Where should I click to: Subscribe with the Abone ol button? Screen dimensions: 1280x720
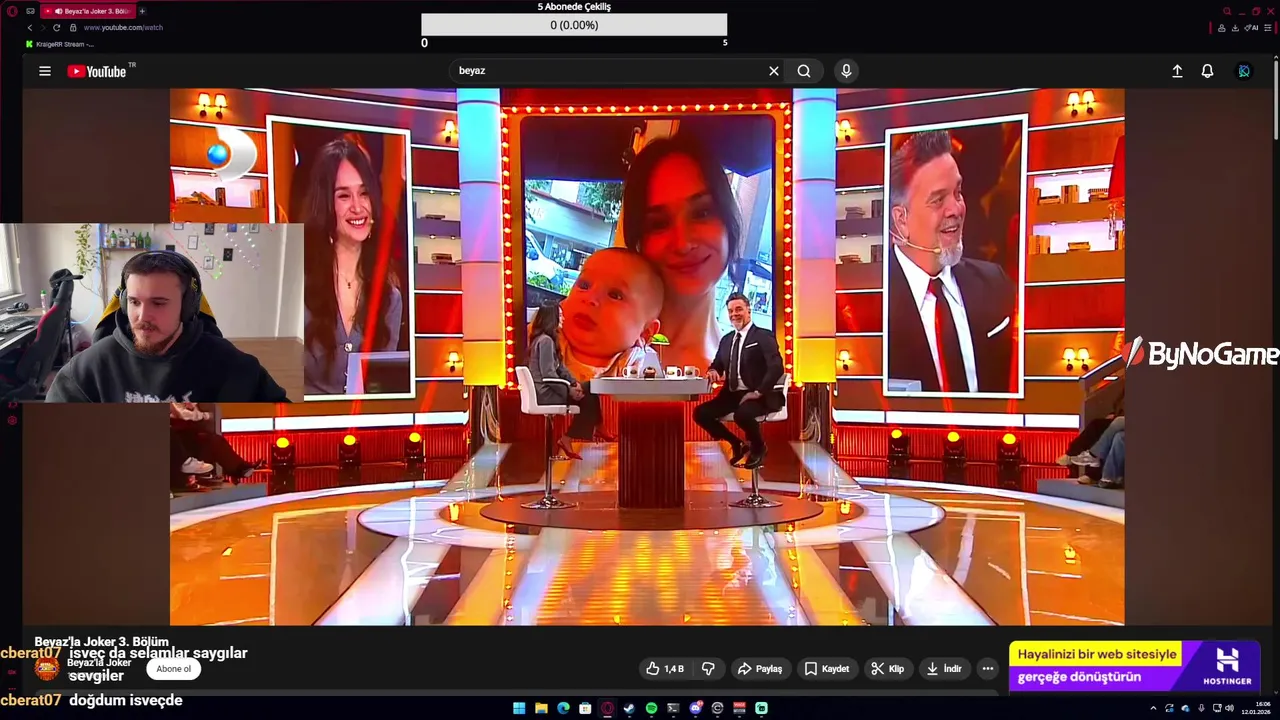click(173, 669)
